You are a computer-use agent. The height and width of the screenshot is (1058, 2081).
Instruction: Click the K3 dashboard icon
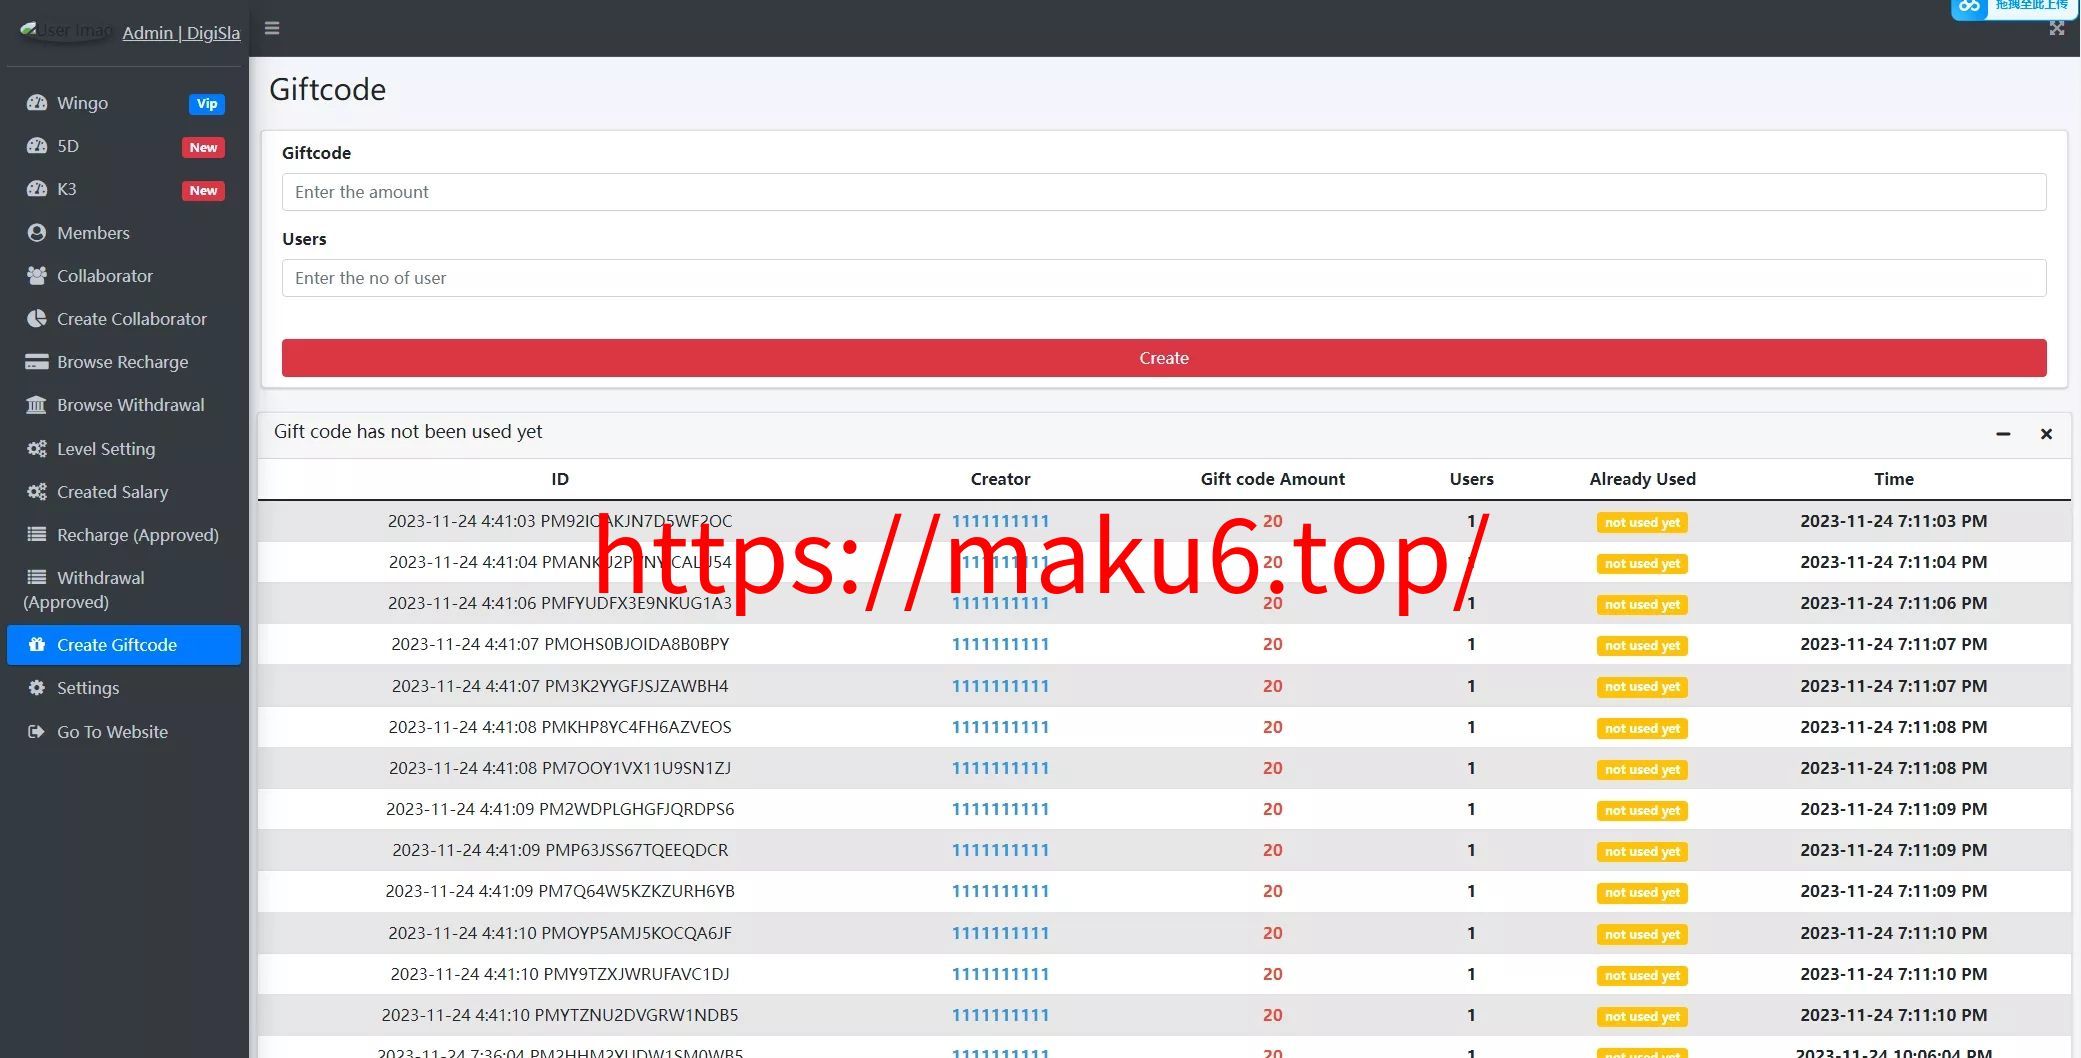[37, 189]
